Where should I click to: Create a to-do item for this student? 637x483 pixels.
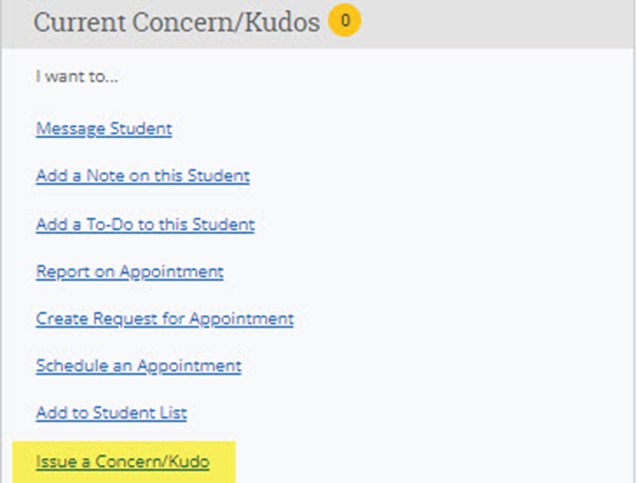[145, 224]
